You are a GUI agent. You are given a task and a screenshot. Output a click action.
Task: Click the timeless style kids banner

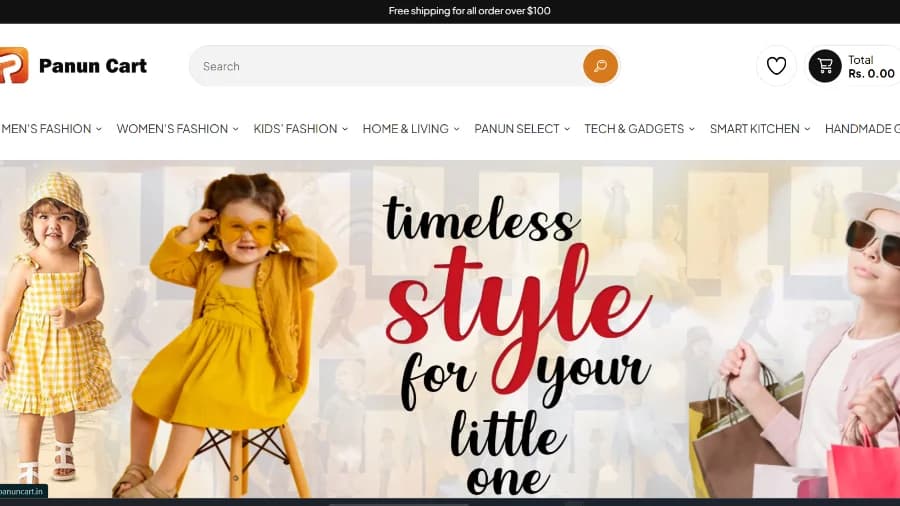[450, 329]
